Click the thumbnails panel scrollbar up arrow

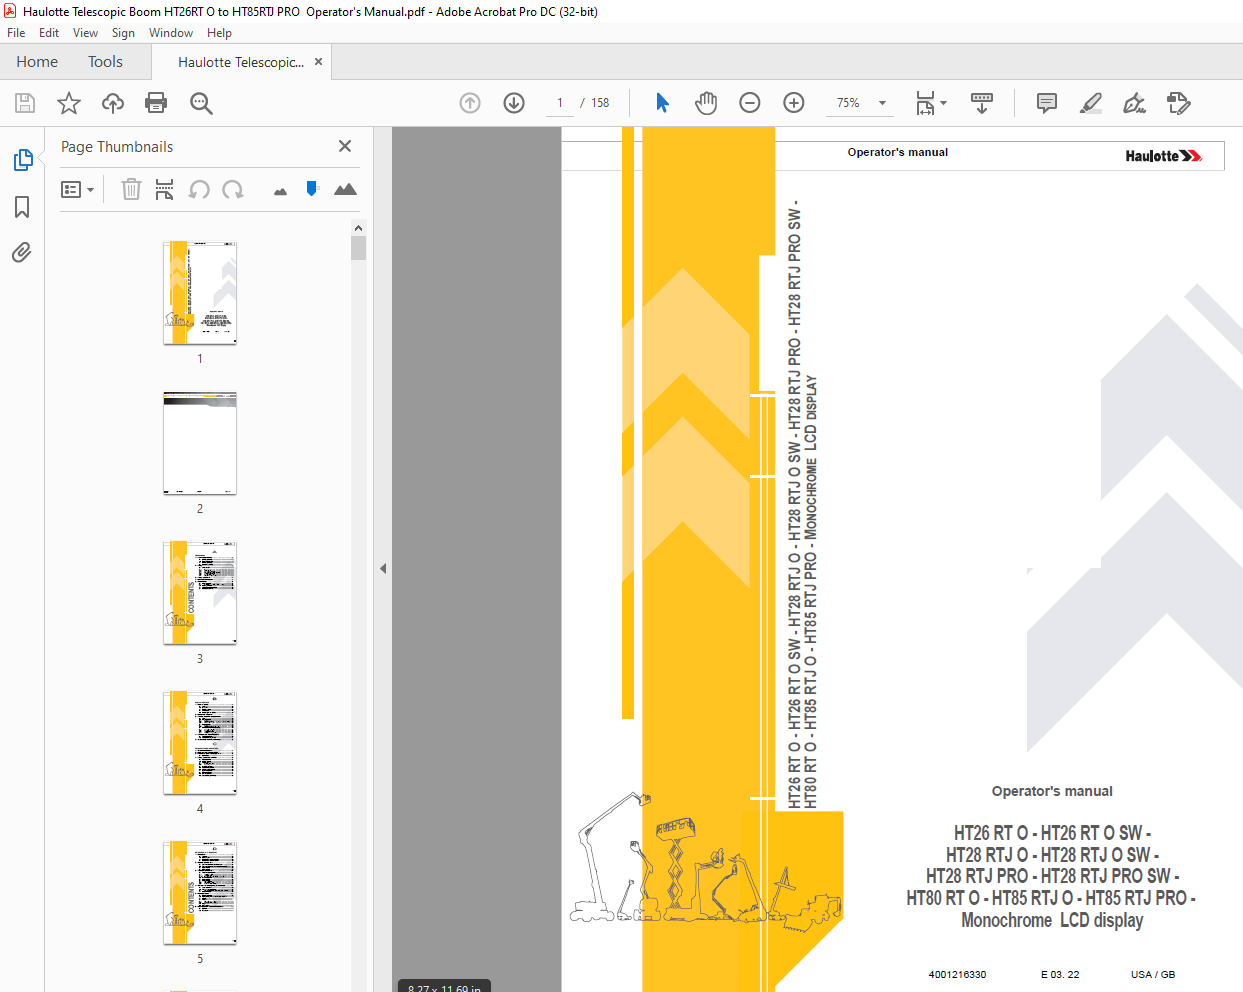358,227
